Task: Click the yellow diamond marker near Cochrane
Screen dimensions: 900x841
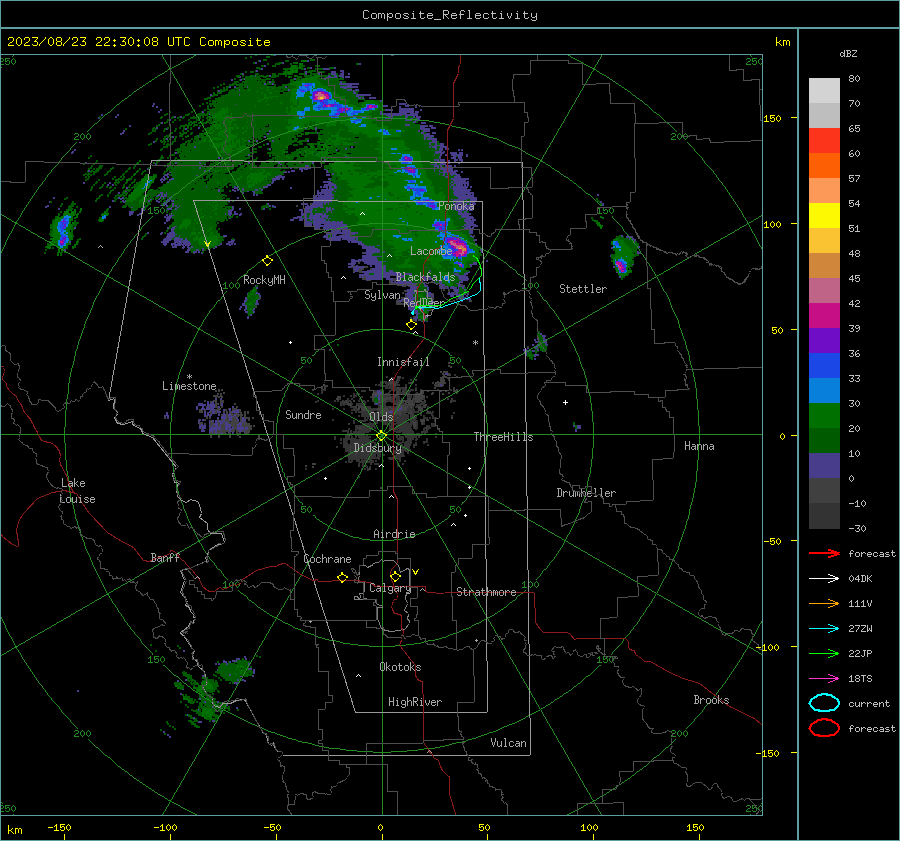Action: point(343,577)
